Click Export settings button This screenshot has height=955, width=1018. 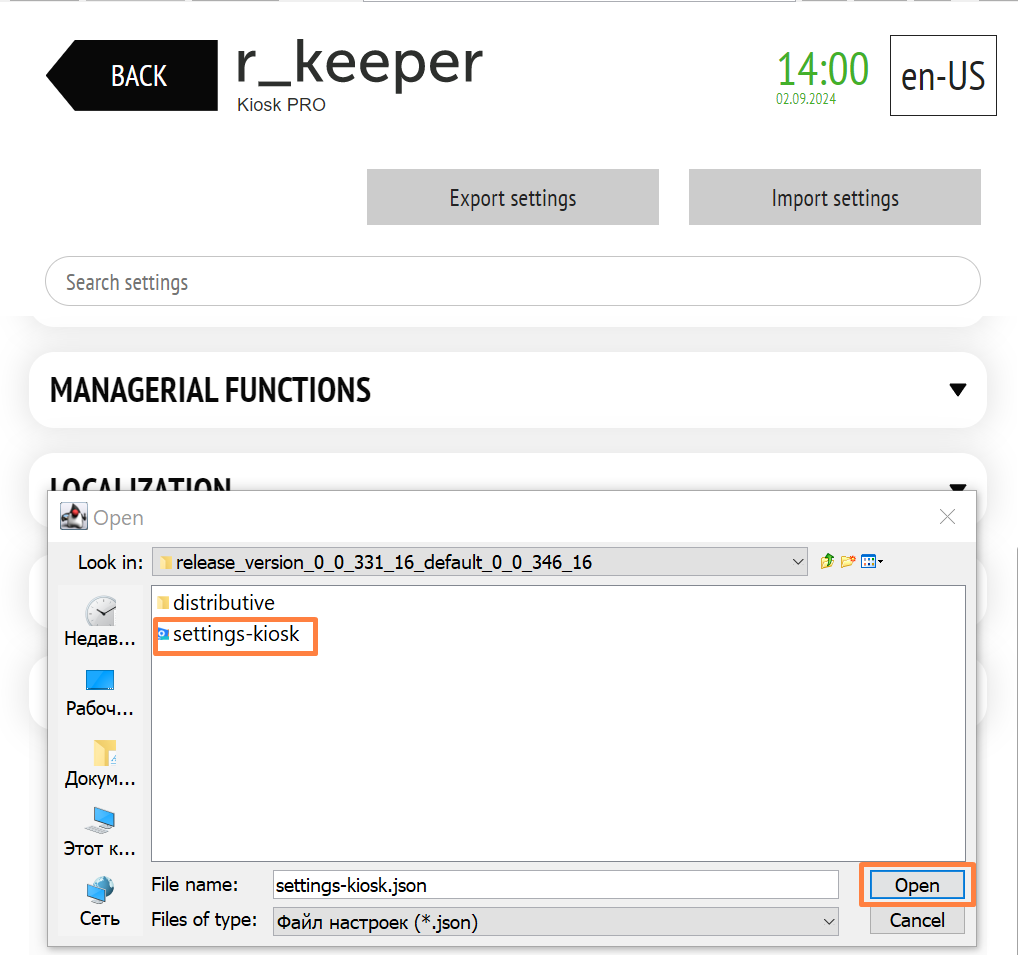pyautogui.click(x=512, y=197)
